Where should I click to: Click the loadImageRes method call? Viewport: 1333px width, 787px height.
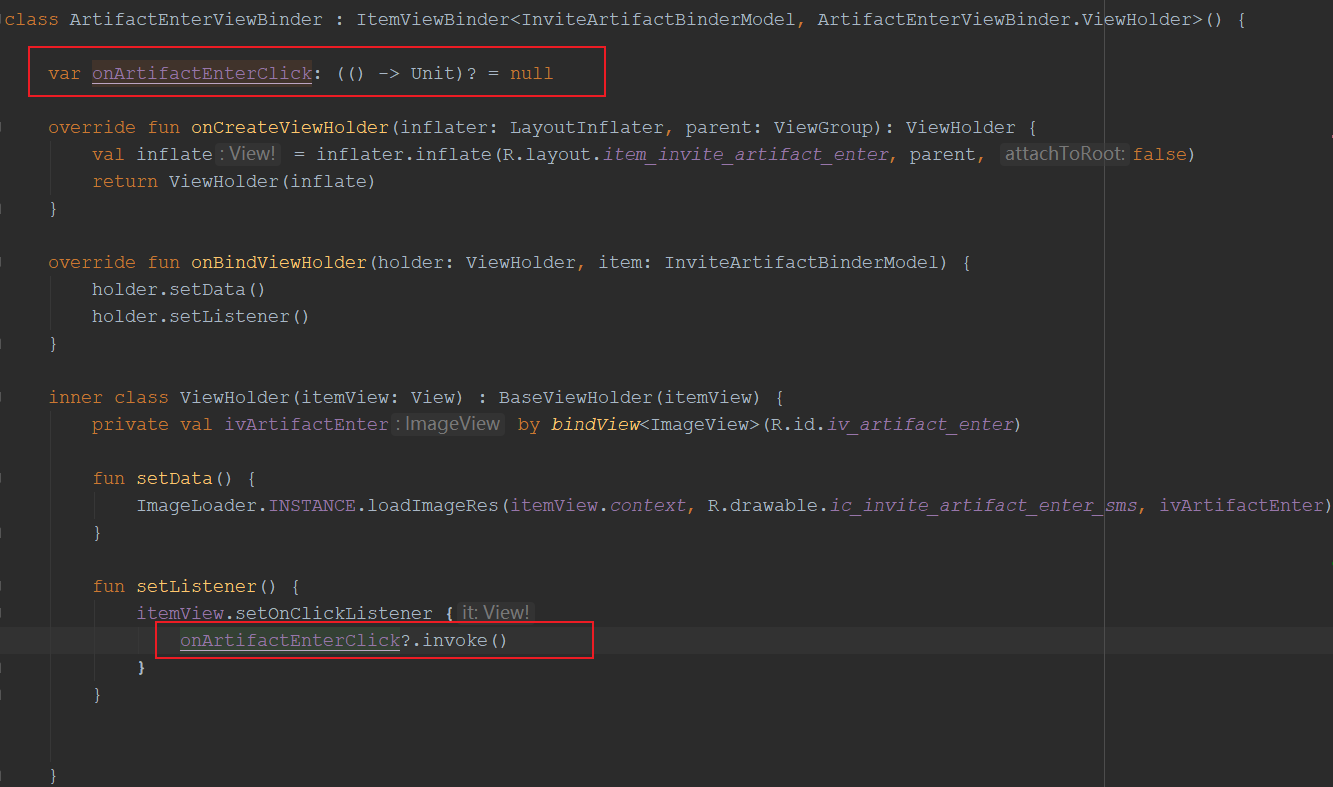pos(433,505)
